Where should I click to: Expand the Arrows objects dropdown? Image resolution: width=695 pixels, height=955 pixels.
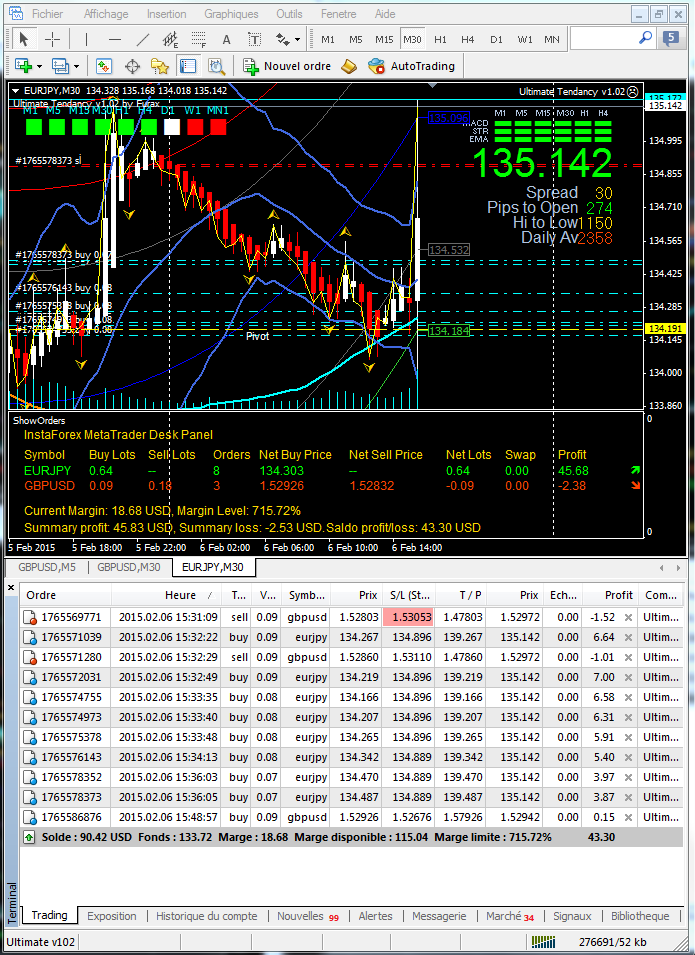coord(297,40)
